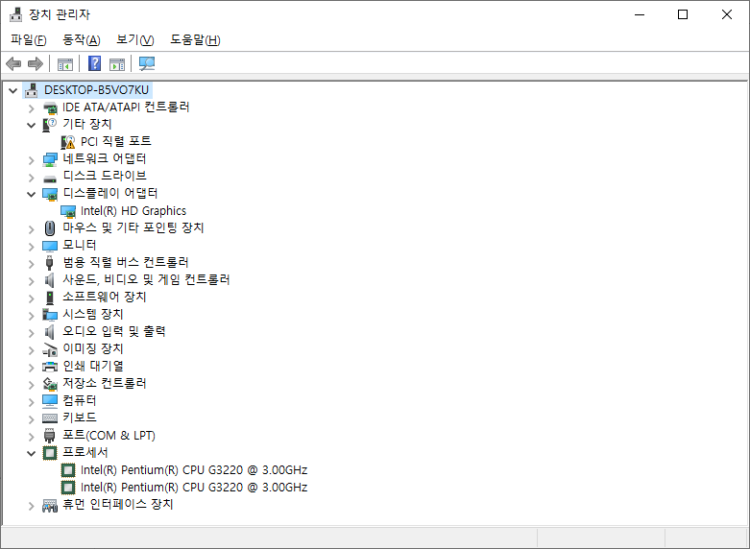Expand the 디스크 드라이브 node
Viewport: 750px width, 549px height.
click(31, 177)
